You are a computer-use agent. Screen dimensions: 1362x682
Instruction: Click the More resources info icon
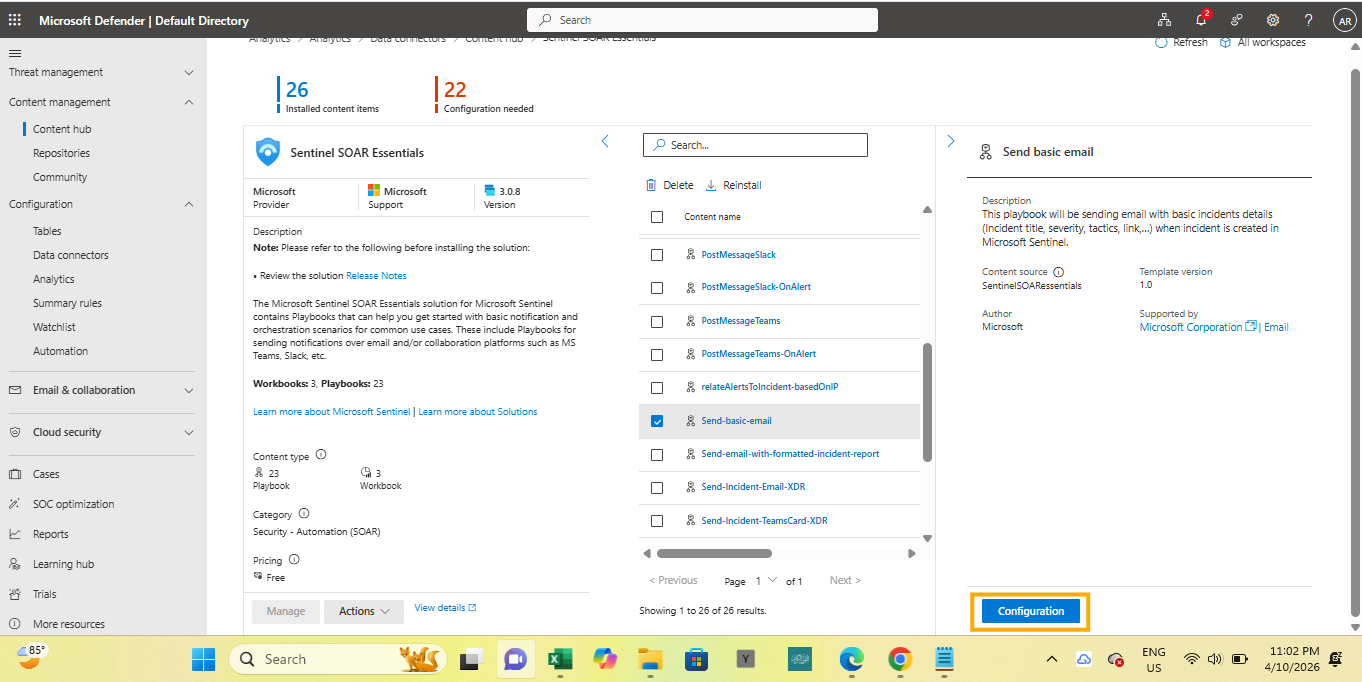pyautogui.click(x=15, y=624)
